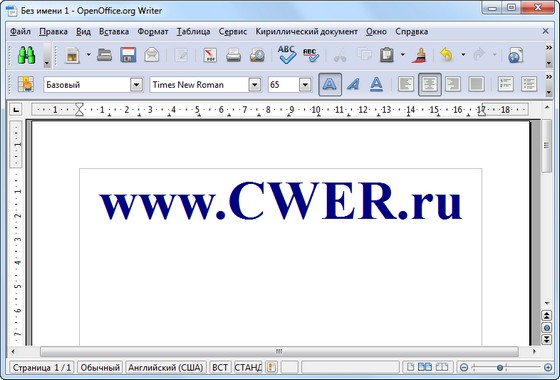Create a new document with the New icon
Screen dimensions: 560x380
tap(72, 55)
